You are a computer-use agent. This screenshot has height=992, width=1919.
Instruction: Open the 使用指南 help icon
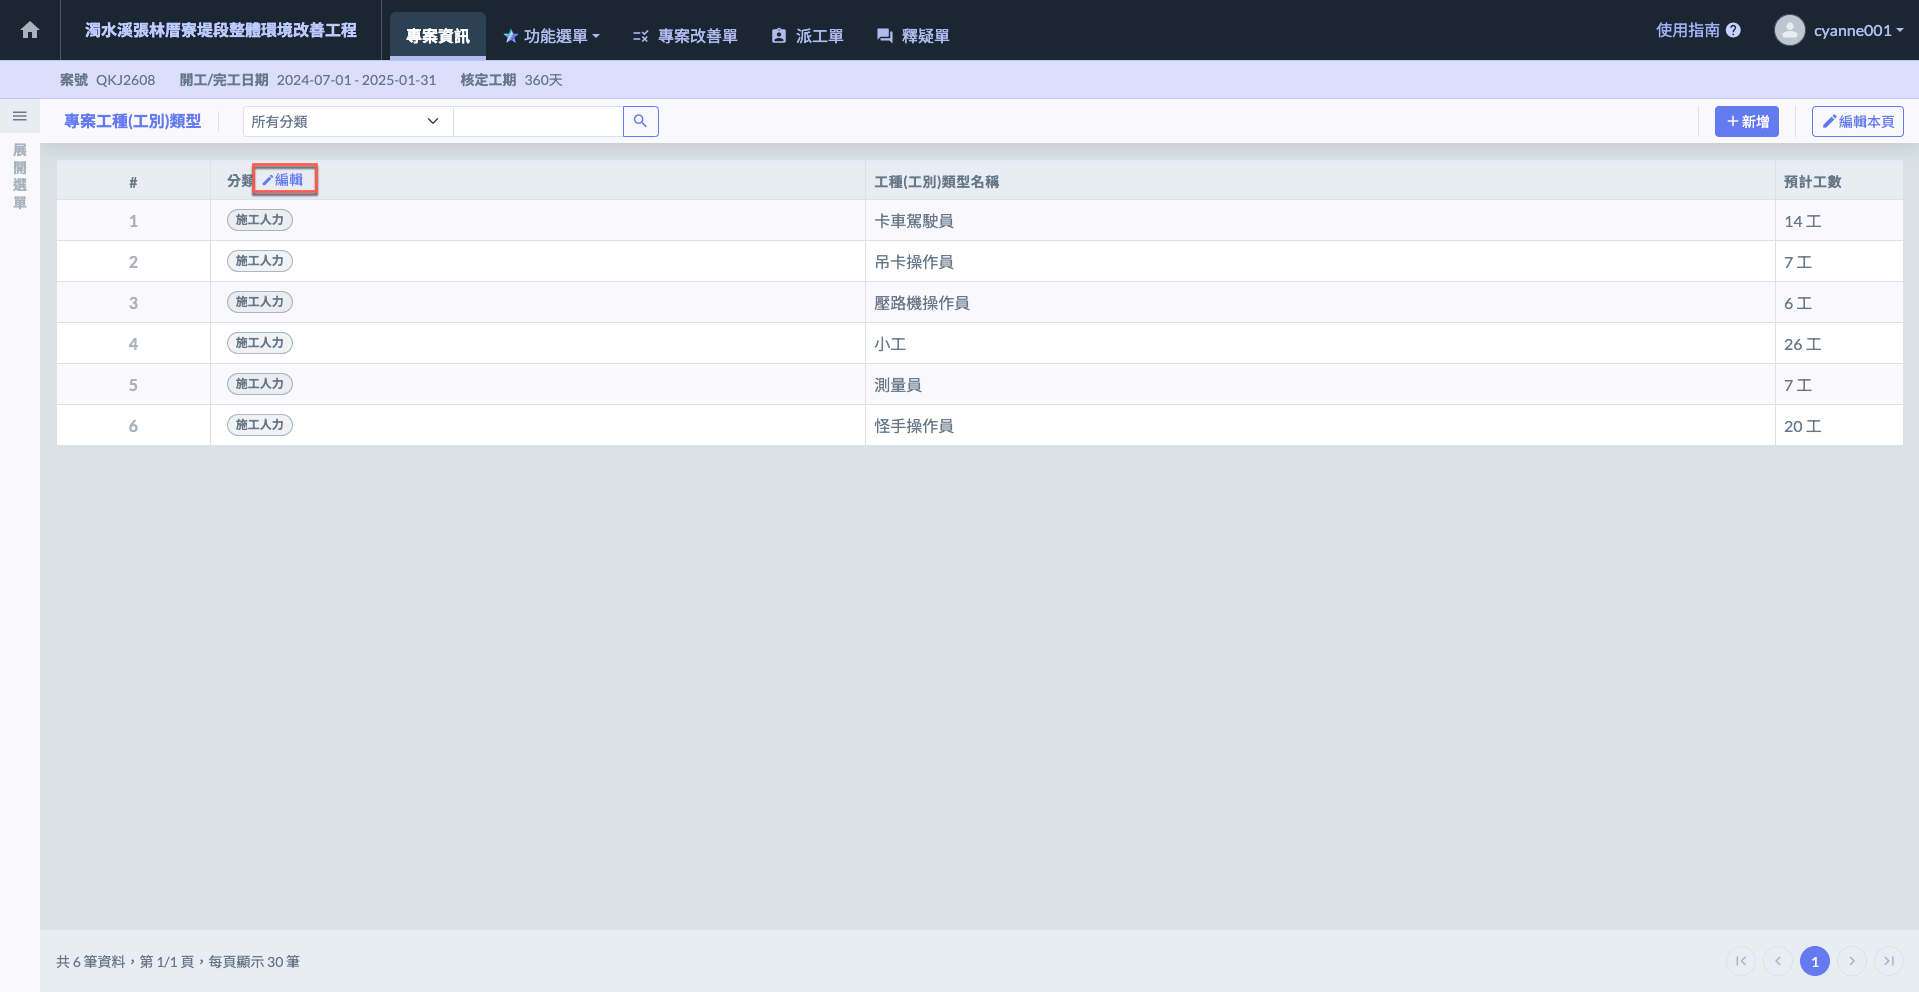point(1733,30)
